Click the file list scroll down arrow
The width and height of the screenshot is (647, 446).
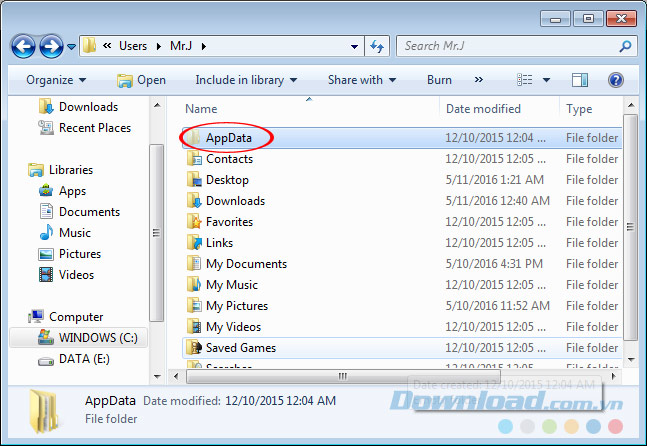pos(630,359)
